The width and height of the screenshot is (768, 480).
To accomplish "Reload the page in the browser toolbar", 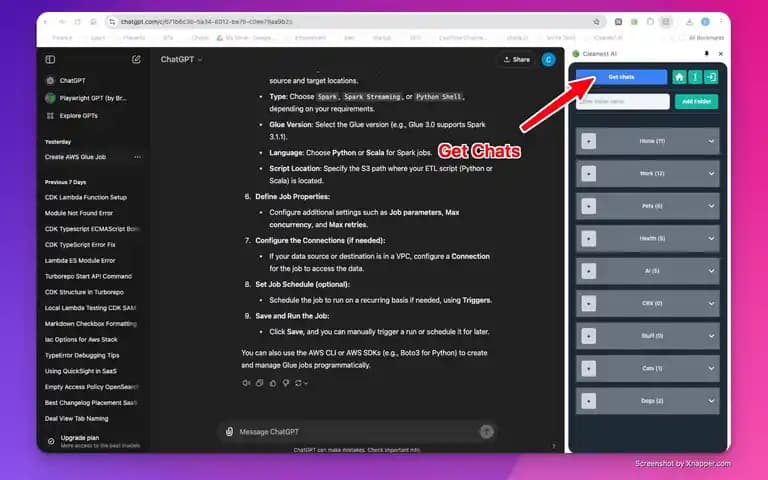I will tap(77, 22).
